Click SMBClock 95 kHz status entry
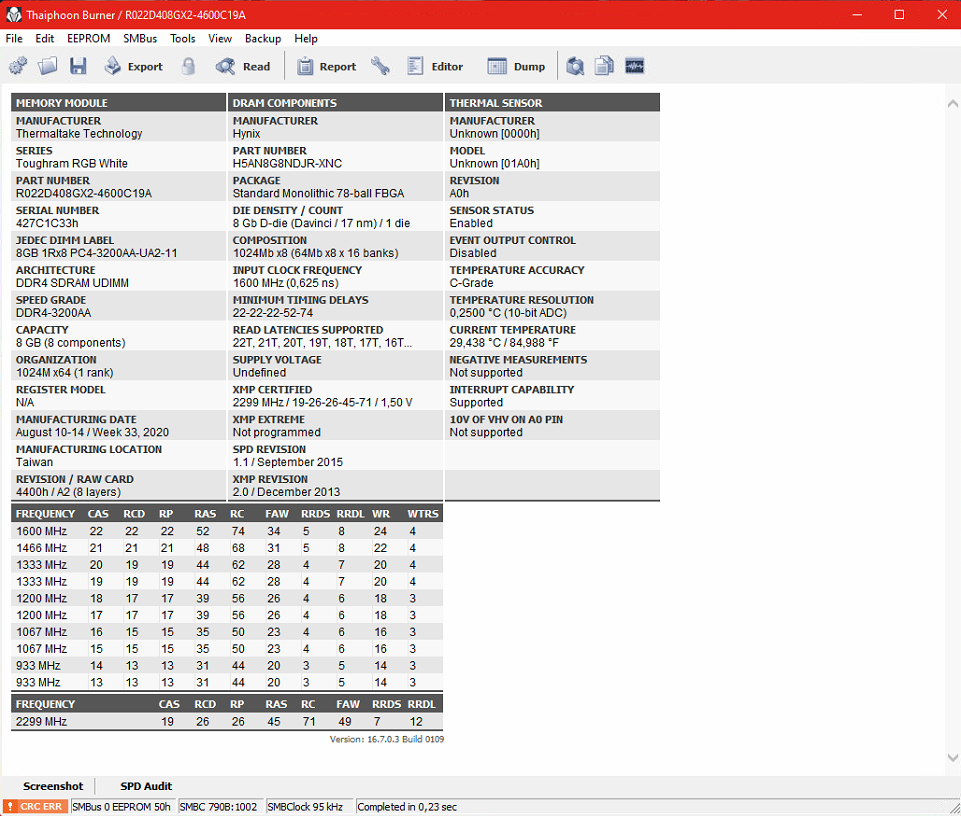This screenshot has height=816, width=961. (310, 807)
